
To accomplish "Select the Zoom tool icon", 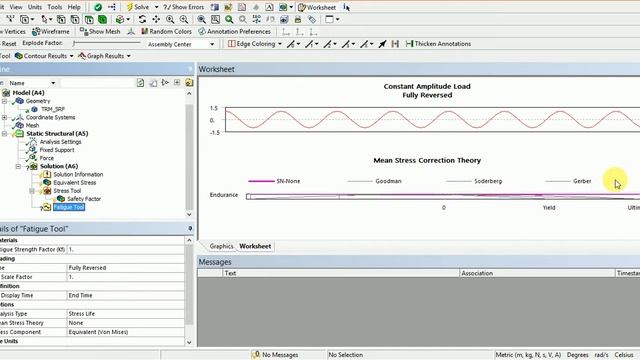I will (x=170, y=19).
